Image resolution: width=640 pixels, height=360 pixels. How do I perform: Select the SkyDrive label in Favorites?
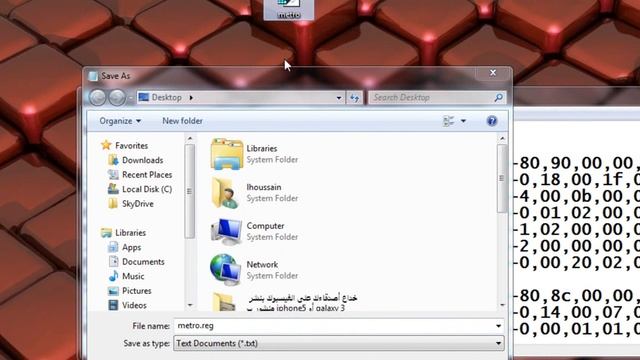[138, 204]
